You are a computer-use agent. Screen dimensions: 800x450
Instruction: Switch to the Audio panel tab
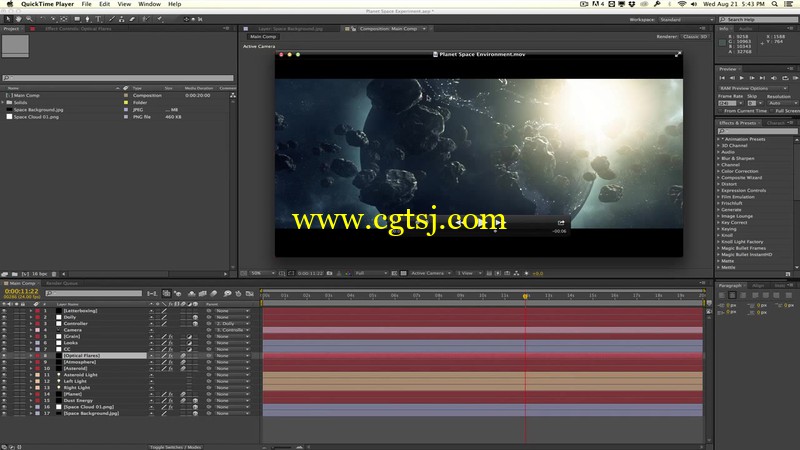745,29
